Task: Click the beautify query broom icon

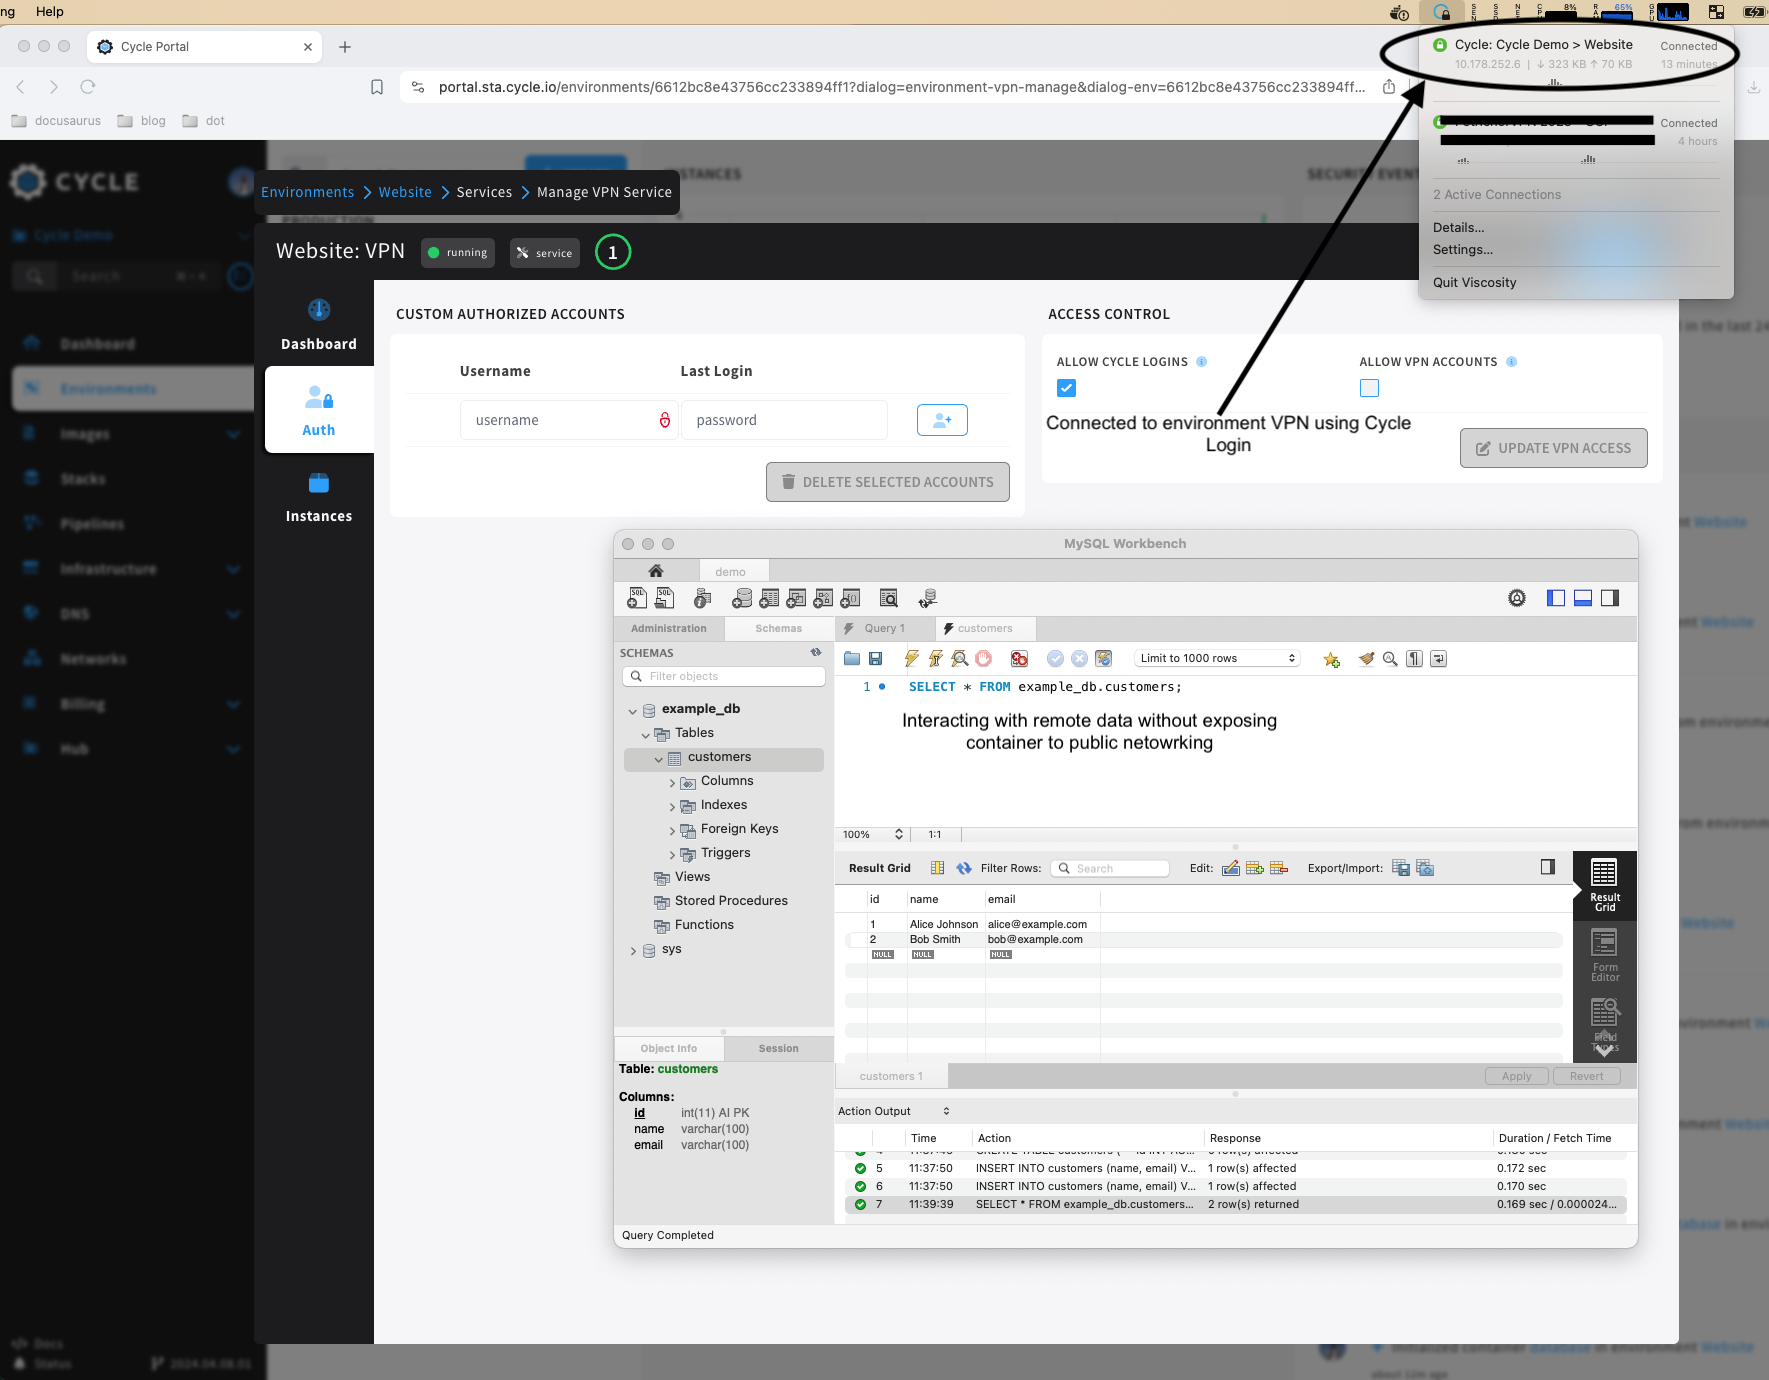Action: (1366, 658)
